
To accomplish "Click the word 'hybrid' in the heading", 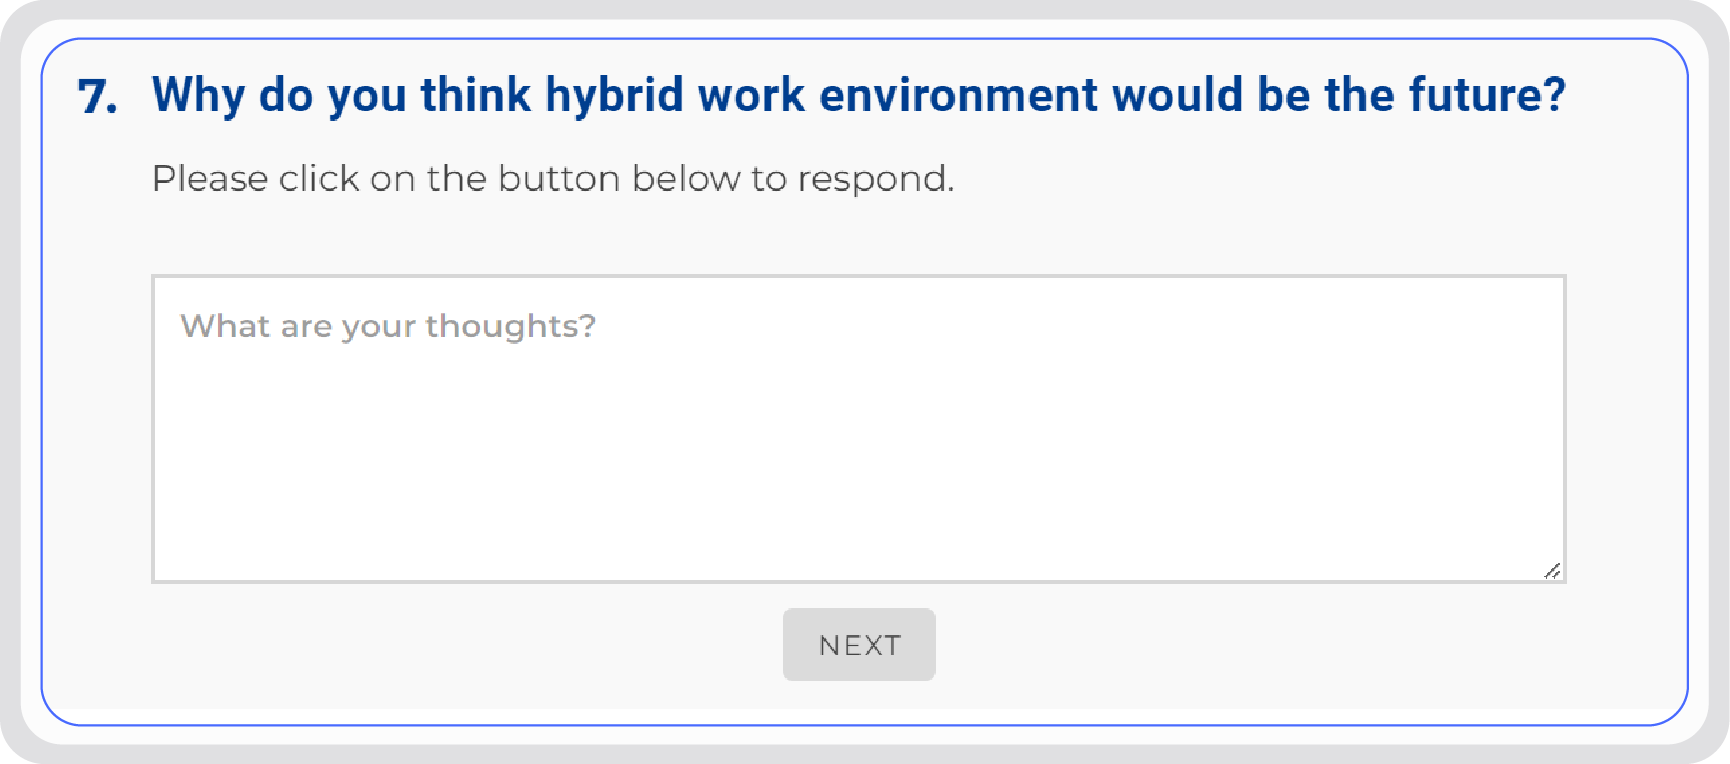I will click(614, 96).
